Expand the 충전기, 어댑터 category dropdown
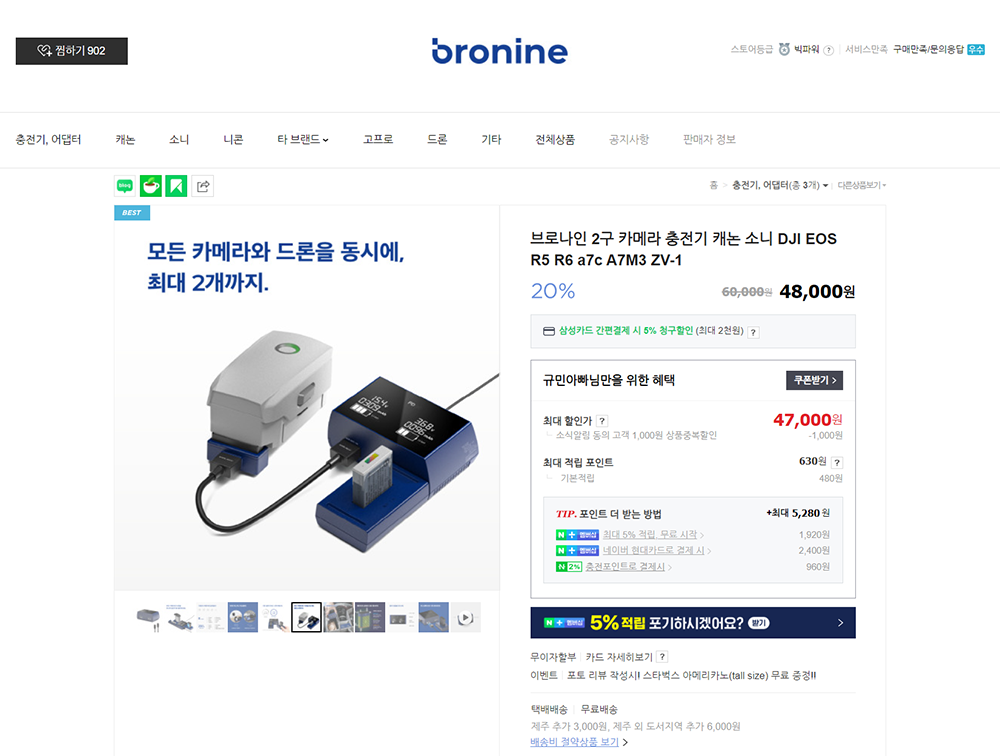Viewport: 1000px width, 756px height. (x=780, y=185)
